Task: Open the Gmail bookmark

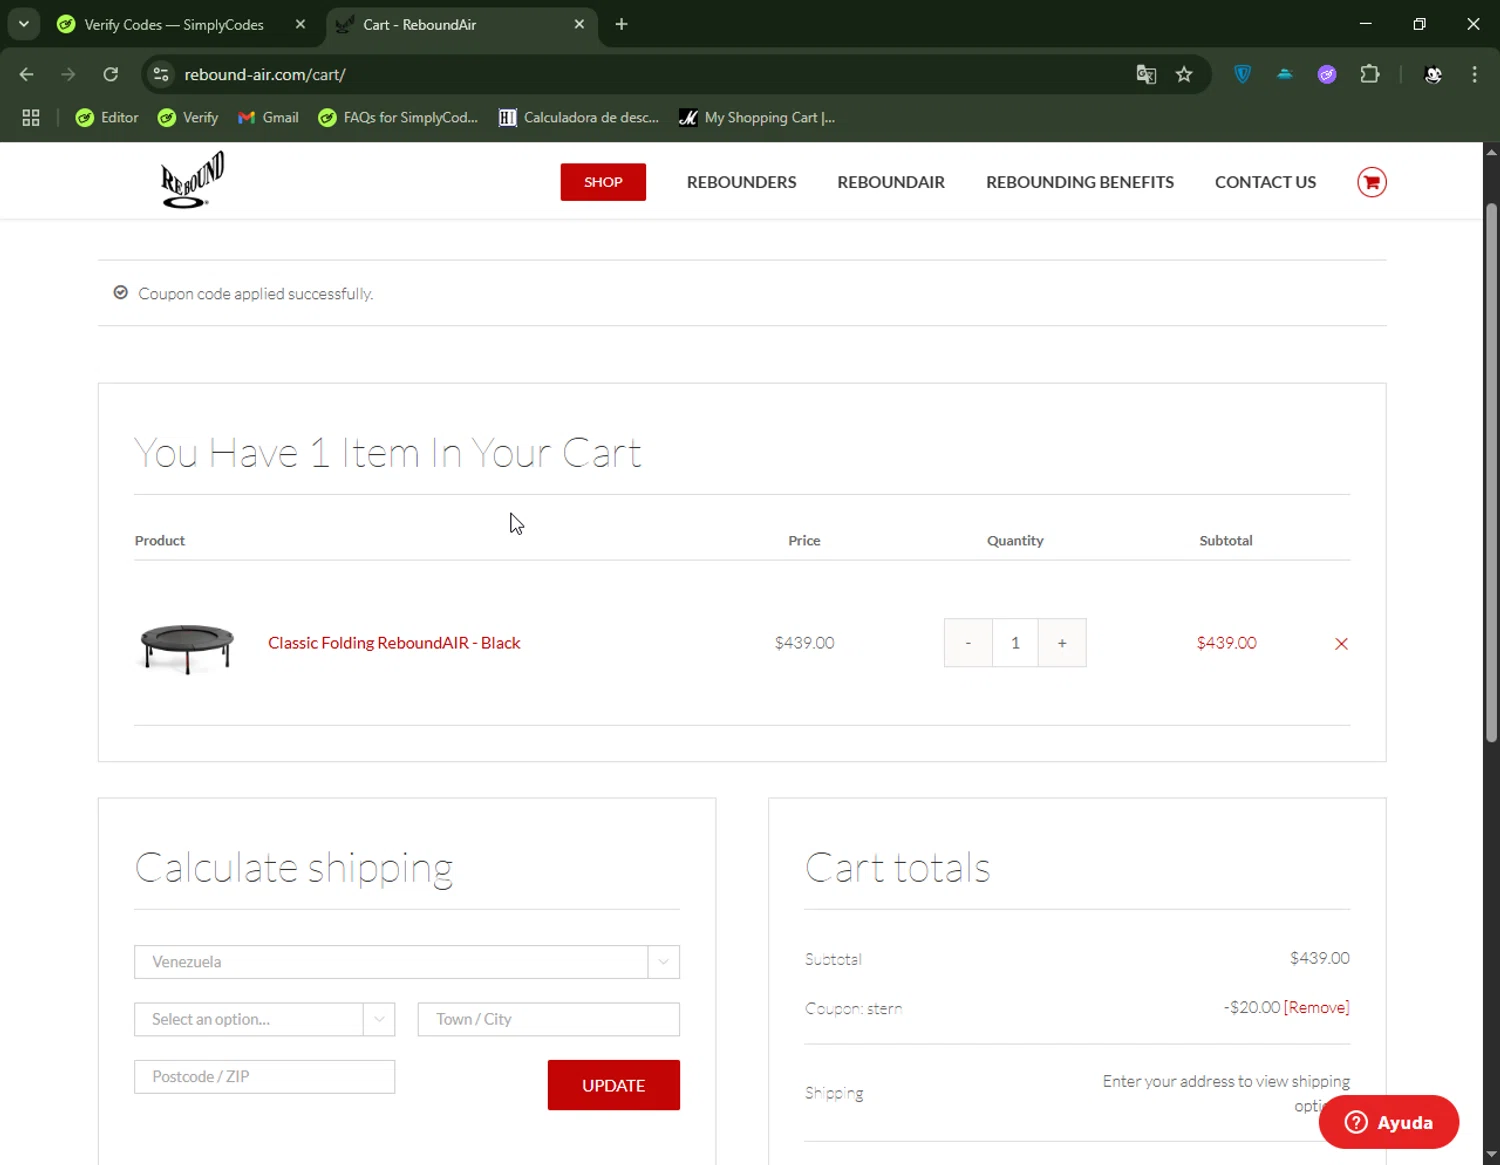Action: (x=268, y=118)
